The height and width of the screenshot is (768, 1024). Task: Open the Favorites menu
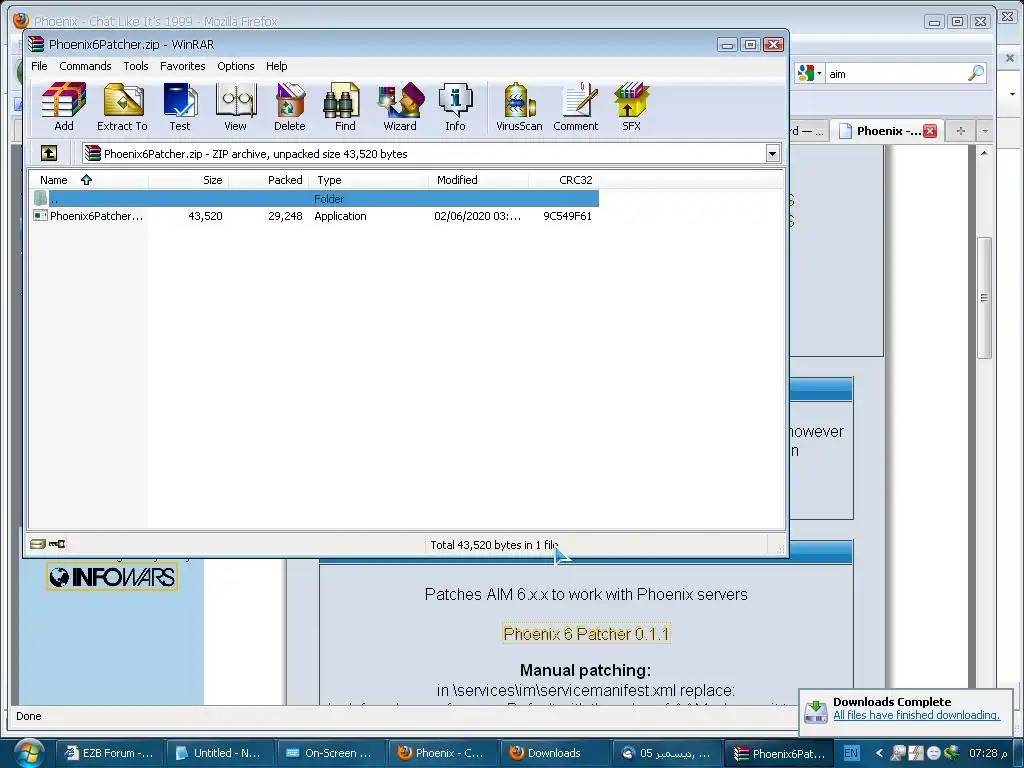(x=182, y=66)
